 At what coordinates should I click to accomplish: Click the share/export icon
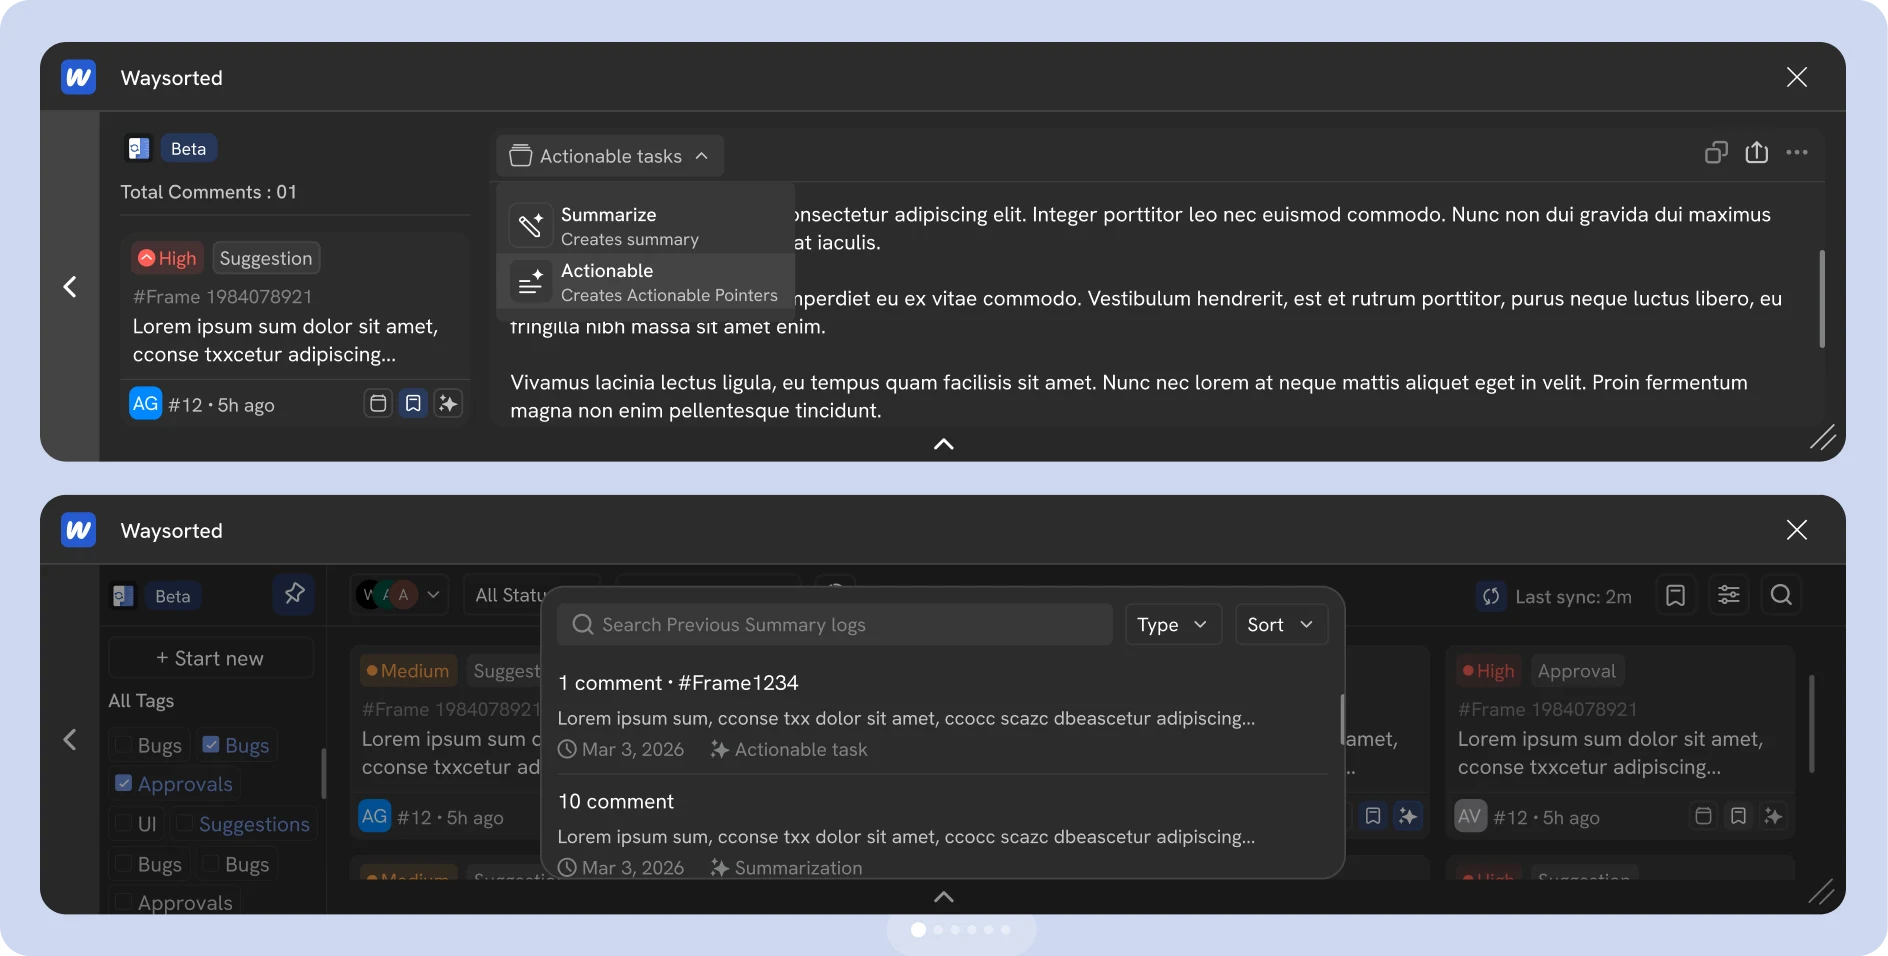point(1757,152)
